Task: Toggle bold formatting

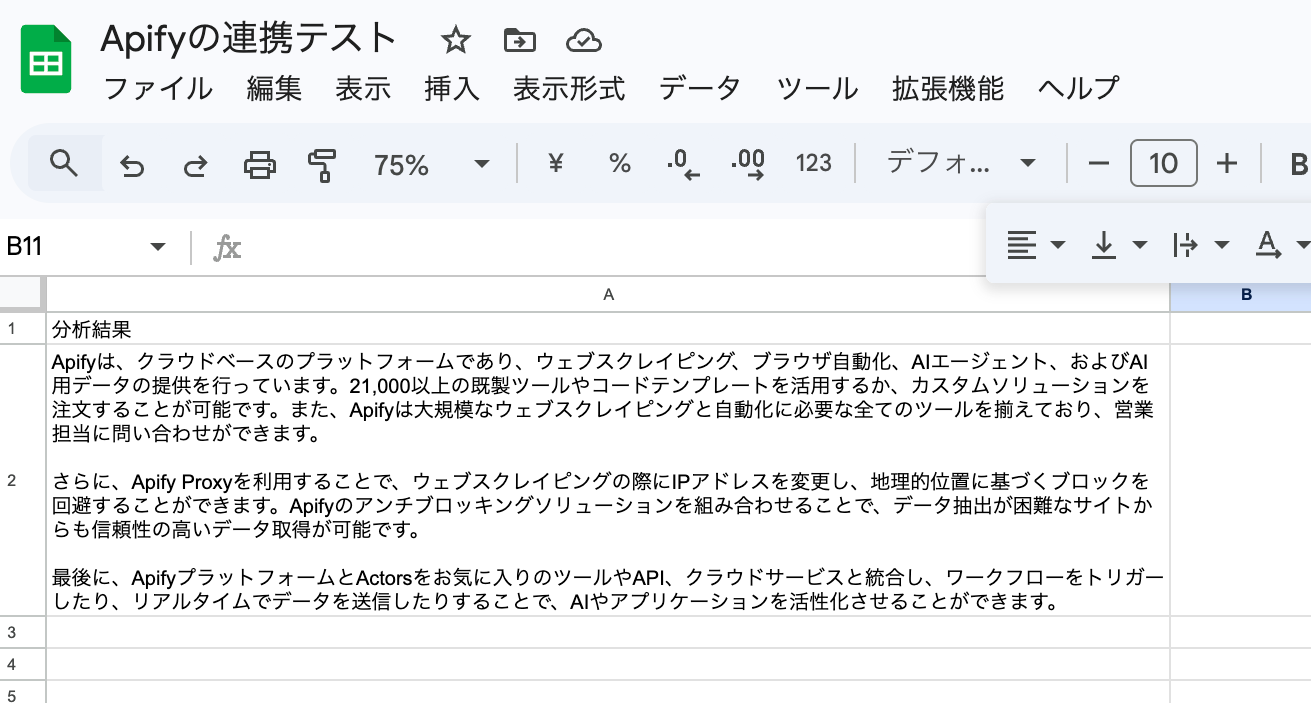Action: click(1298, 165)
